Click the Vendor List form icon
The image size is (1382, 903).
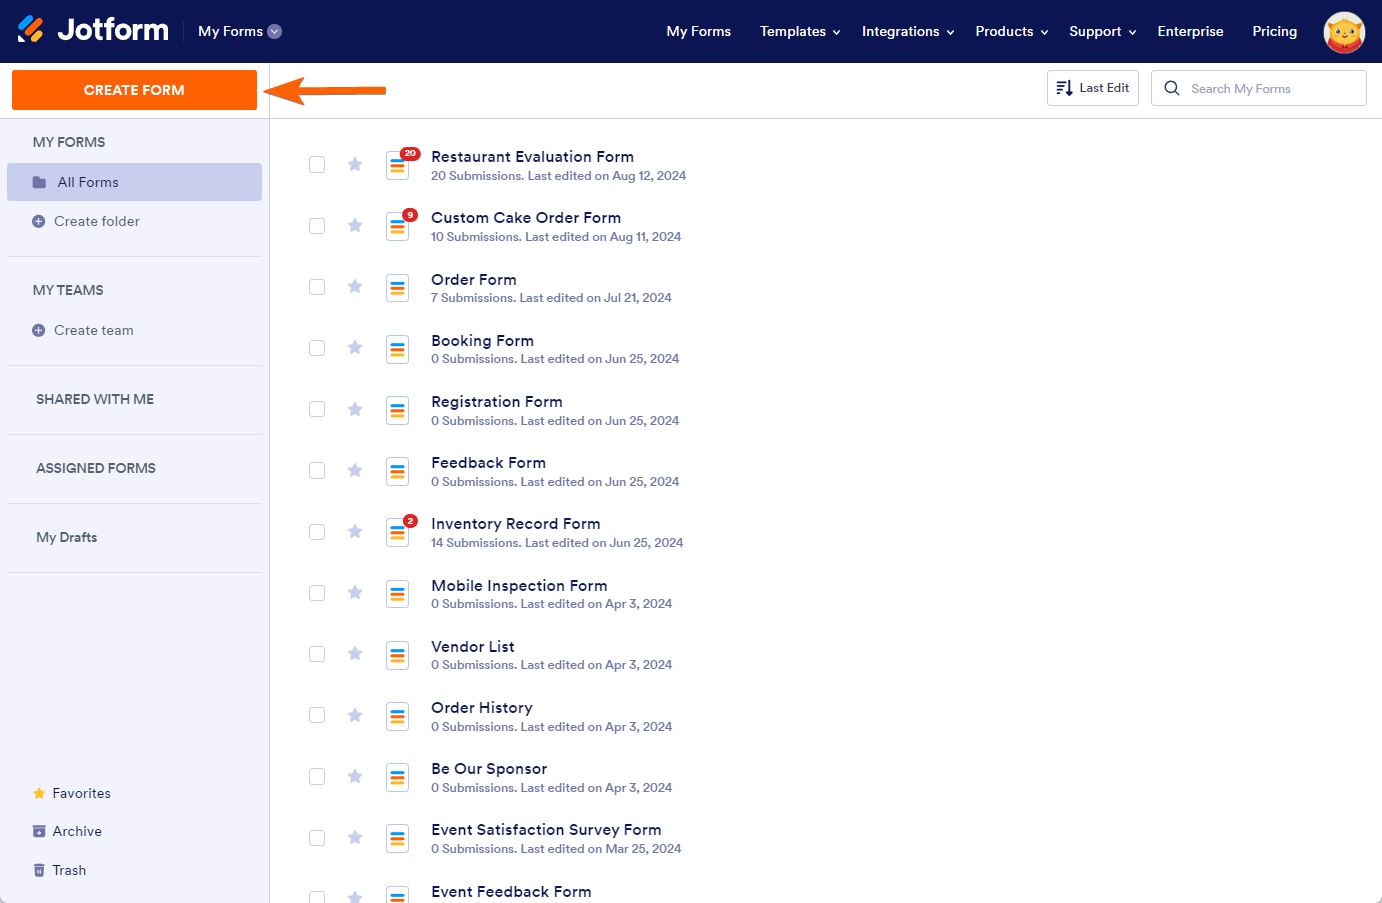(398, 655)
